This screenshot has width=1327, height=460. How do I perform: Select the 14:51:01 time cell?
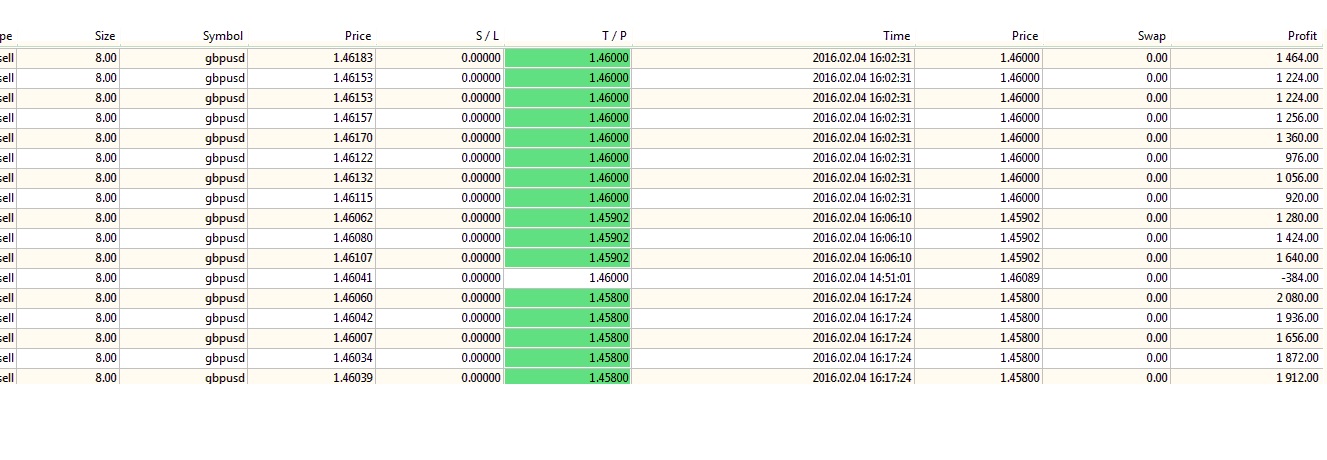(x=861, y=278)
